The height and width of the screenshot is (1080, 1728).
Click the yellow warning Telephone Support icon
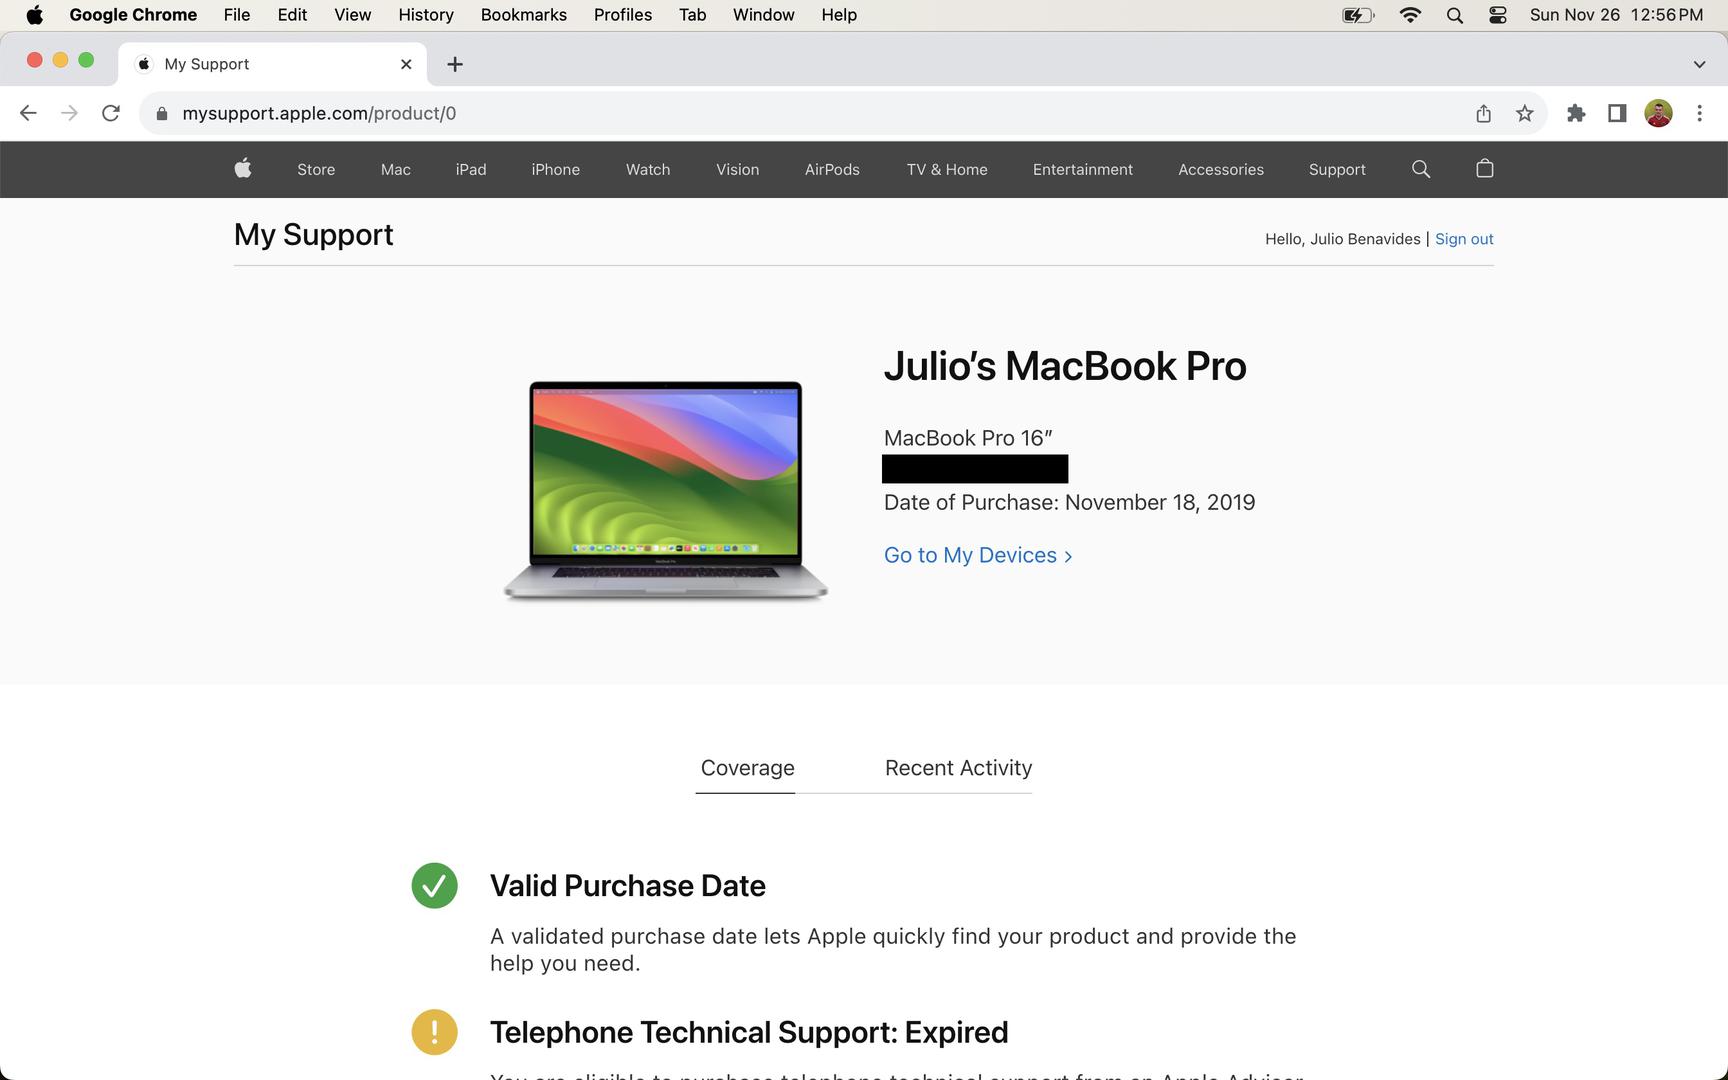435,1032
